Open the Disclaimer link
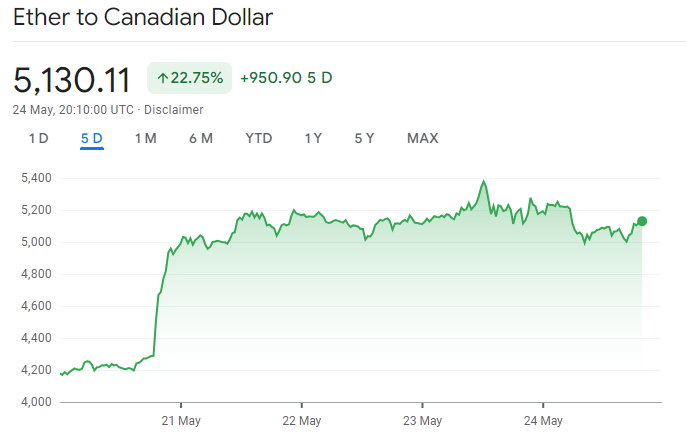 (x=174, y=109)
